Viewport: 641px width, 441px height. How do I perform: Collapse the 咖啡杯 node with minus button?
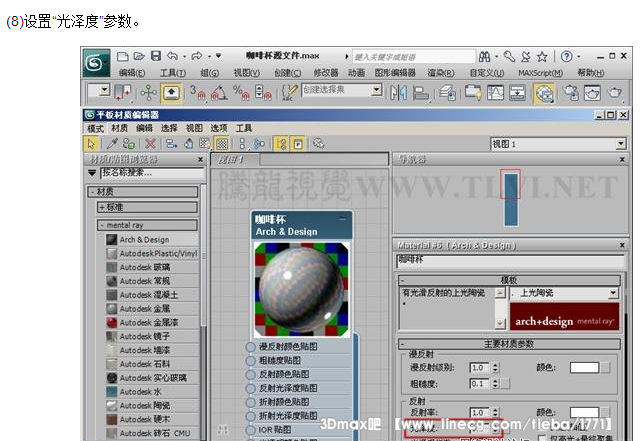[343, 219]
